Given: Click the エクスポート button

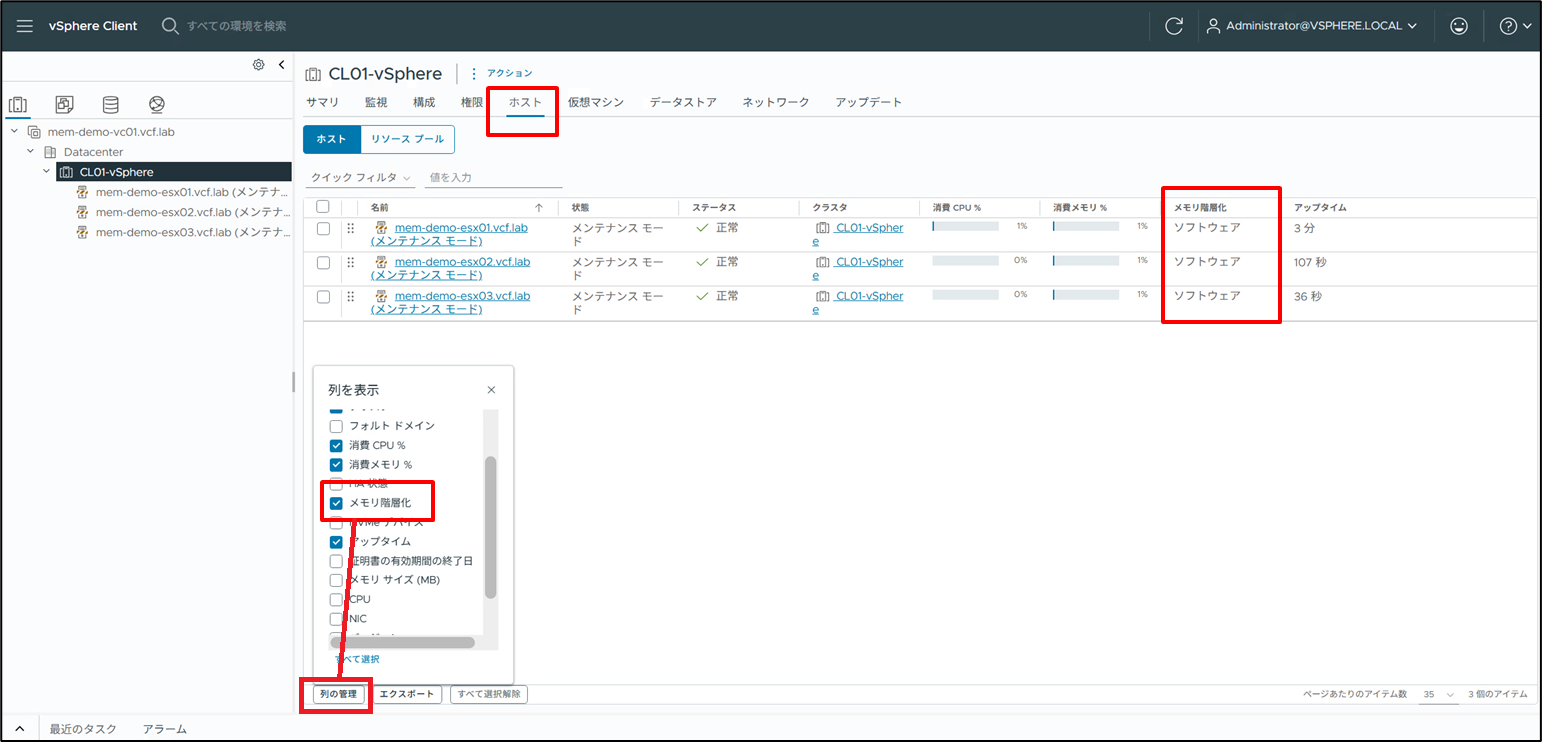Looking at the screenshot, I should [x=407, y=694].
